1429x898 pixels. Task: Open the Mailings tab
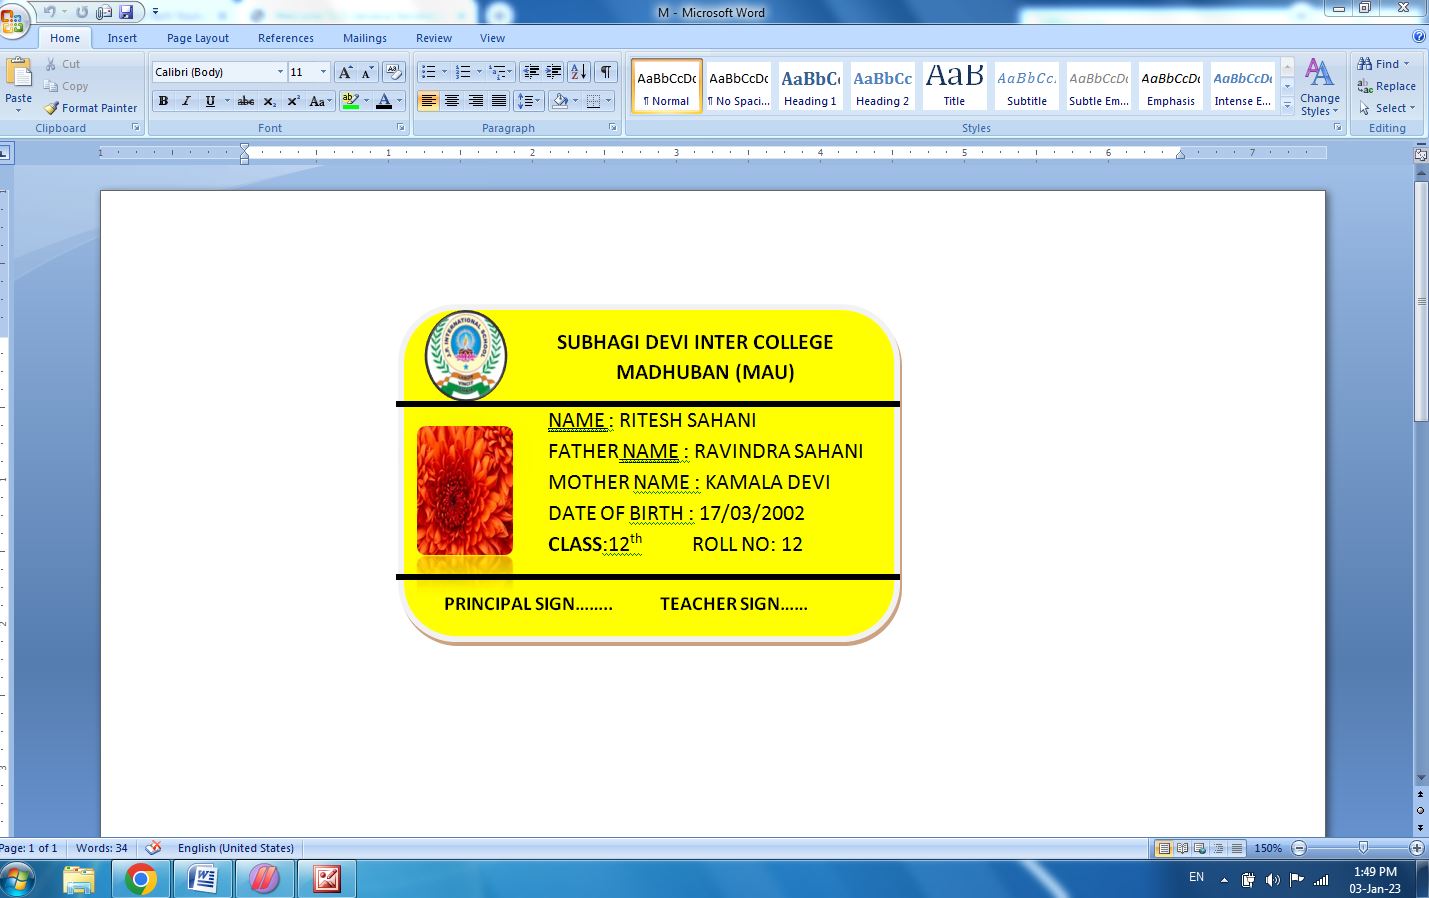(364, 38)
